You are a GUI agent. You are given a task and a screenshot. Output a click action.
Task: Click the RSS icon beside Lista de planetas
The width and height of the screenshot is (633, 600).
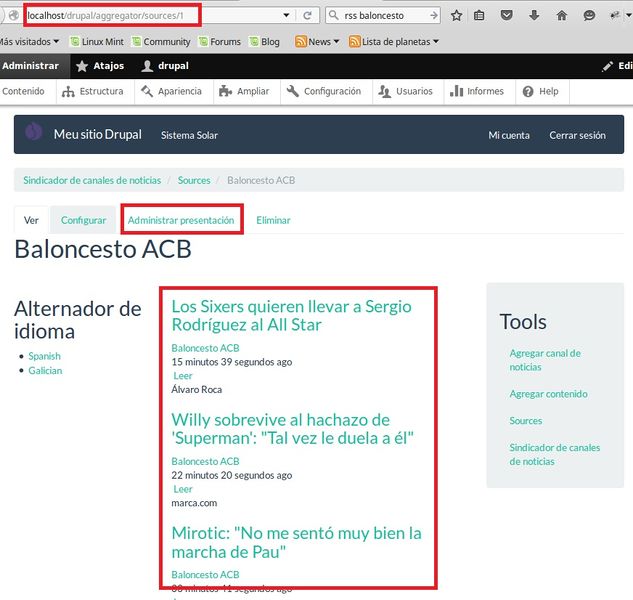point(354,42)
